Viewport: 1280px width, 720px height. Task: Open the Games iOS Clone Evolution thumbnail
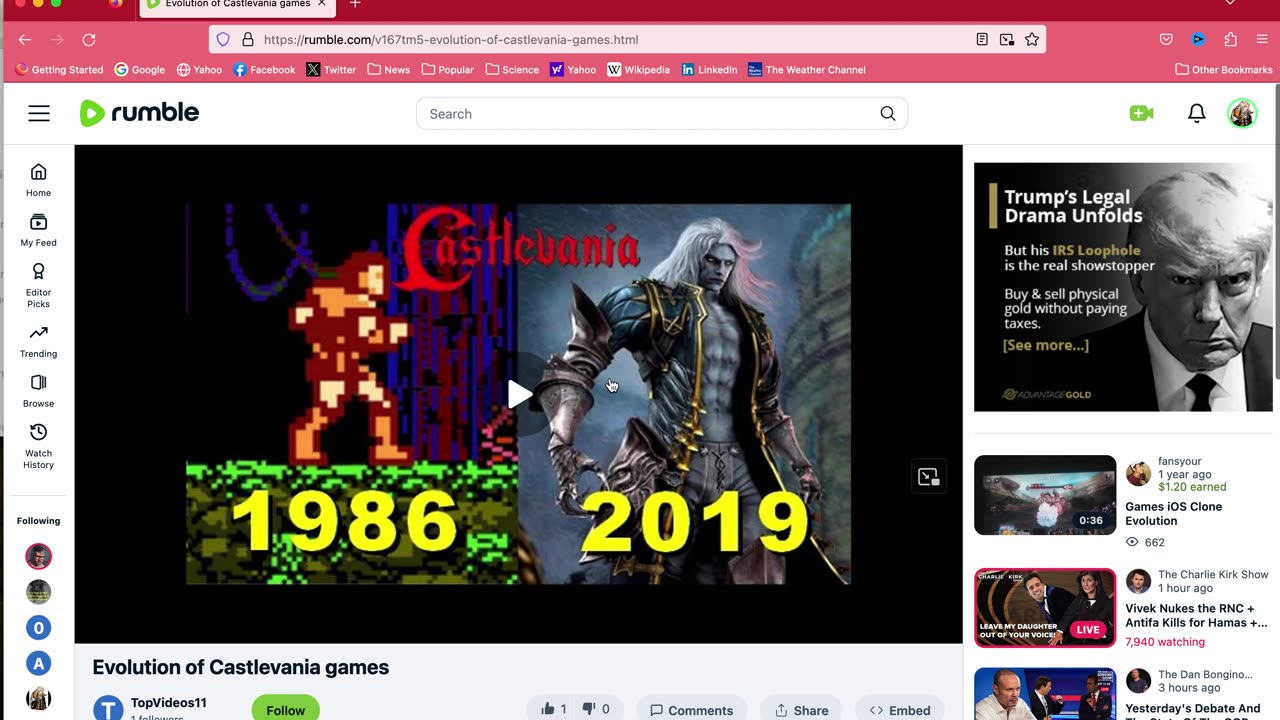(x=1045, y=495)
